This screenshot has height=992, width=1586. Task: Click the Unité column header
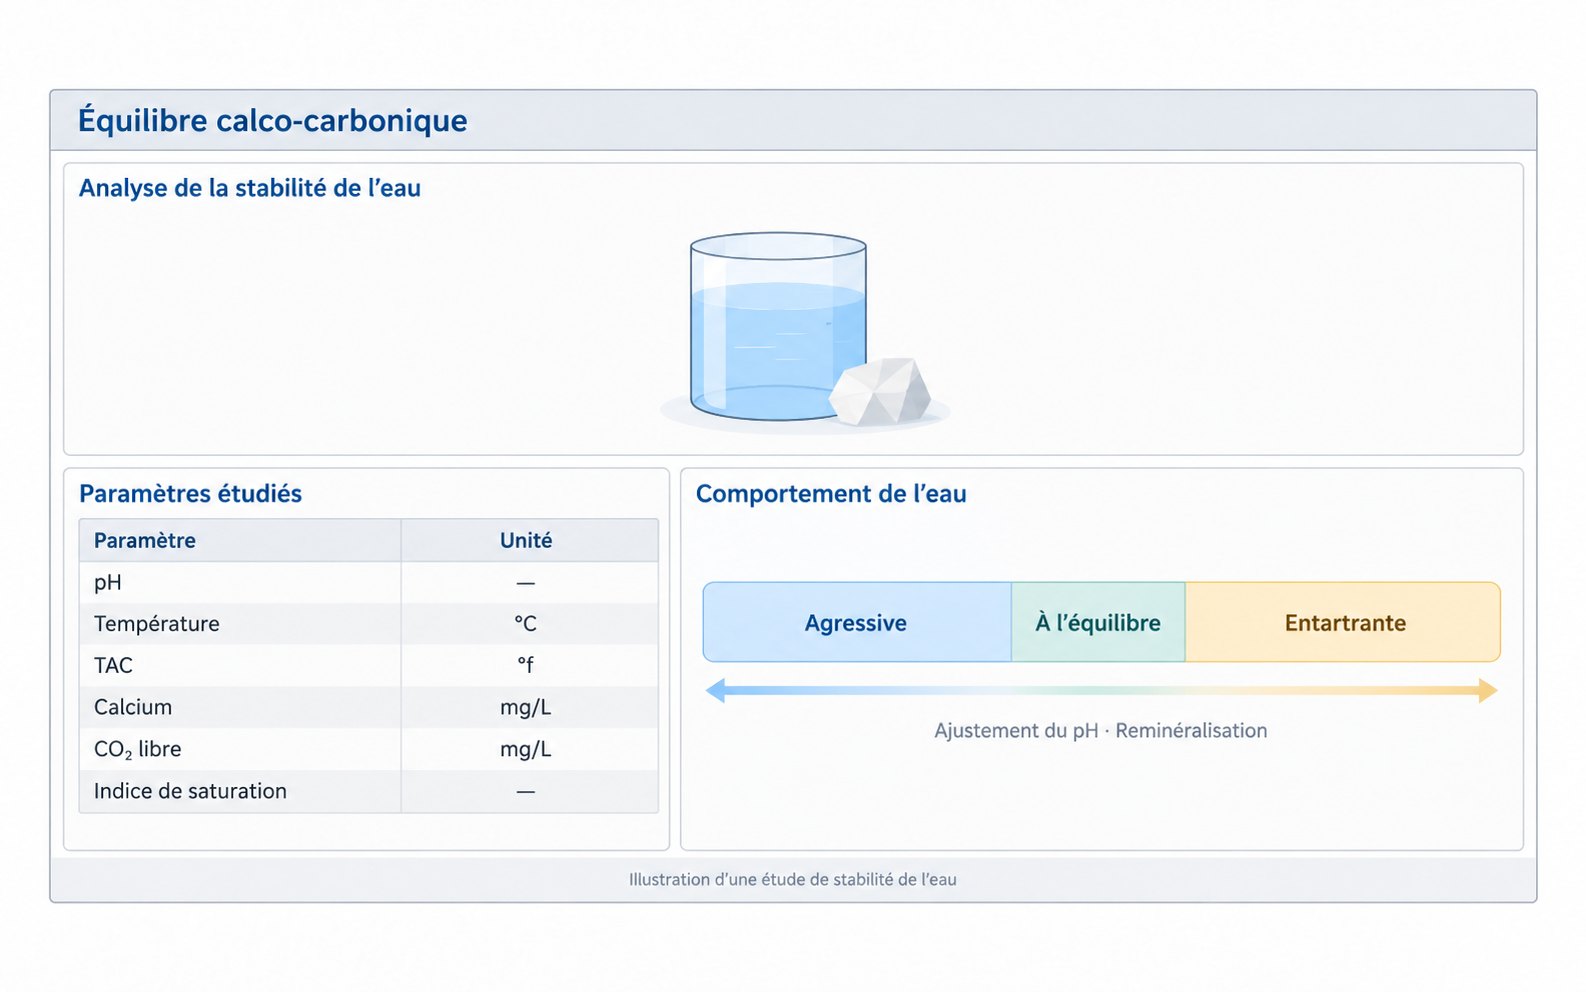pos(529,540)
